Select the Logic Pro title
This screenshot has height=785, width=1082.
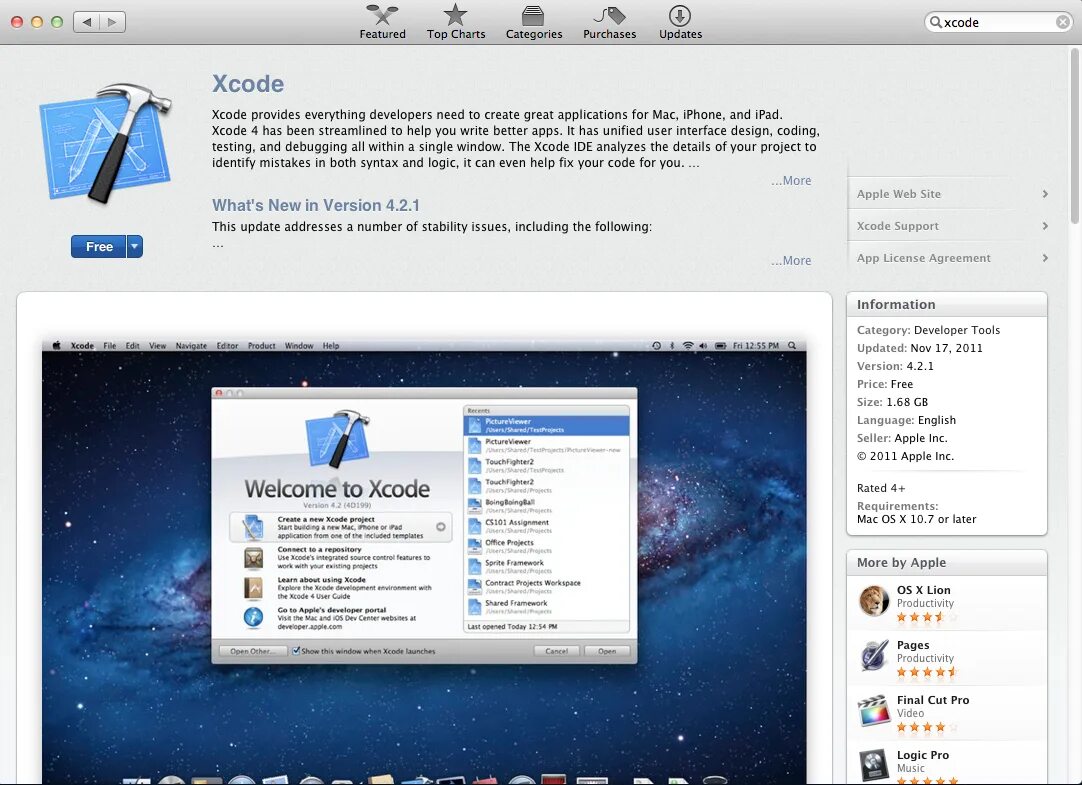(923, 755)
